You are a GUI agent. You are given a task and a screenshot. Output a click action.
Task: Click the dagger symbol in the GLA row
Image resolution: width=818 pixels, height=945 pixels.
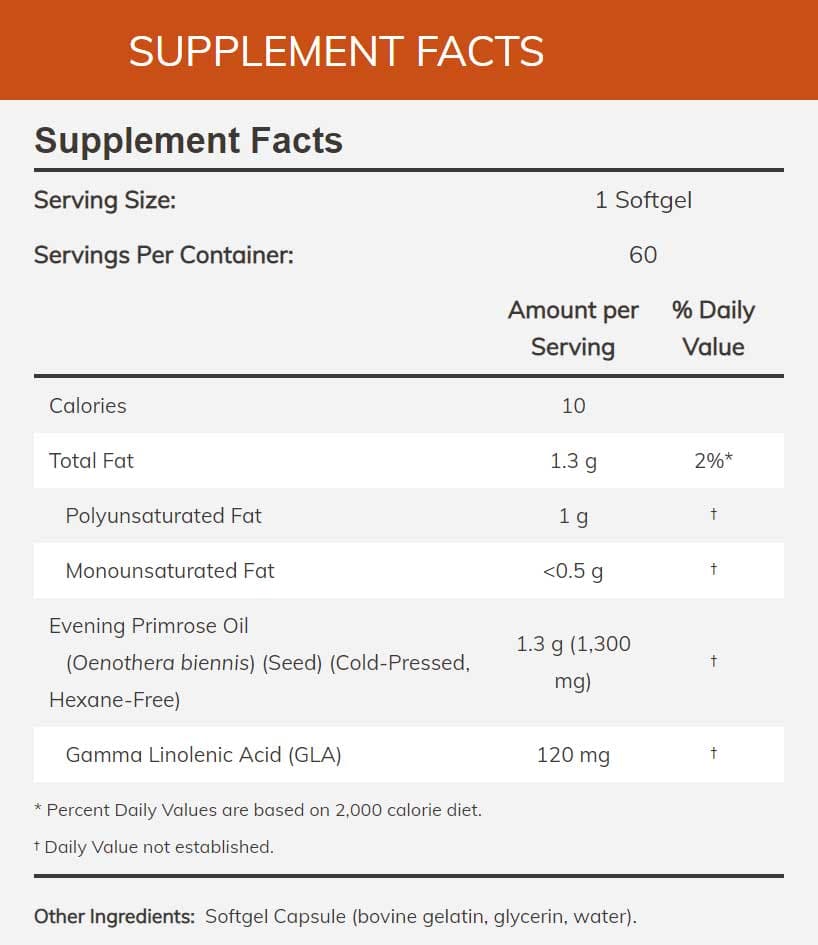tap(713, 753)
